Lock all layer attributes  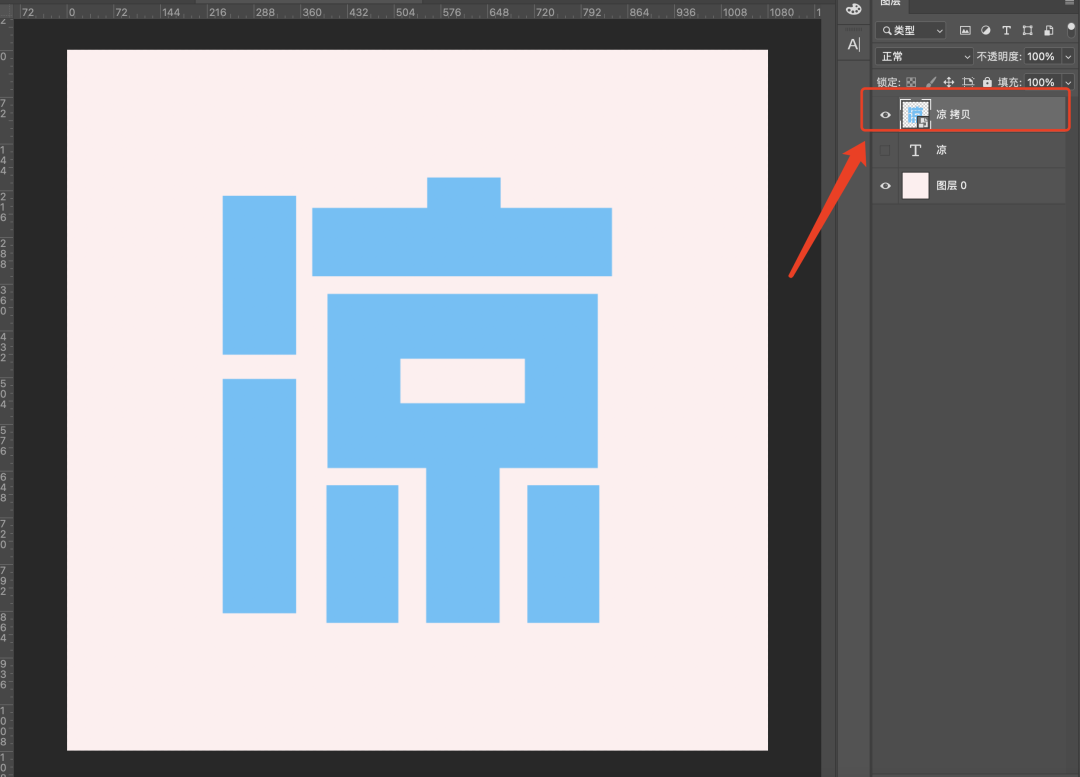pyautogui.click(x=987, y=82)
